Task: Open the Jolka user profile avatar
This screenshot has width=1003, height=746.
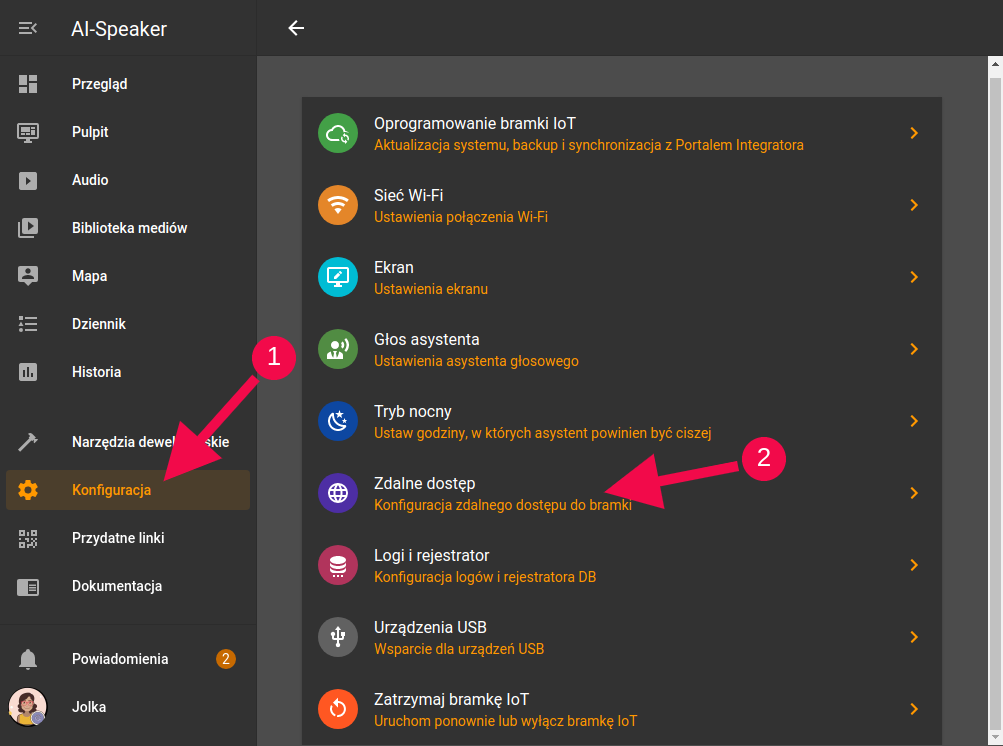Action: pos(28,707)
